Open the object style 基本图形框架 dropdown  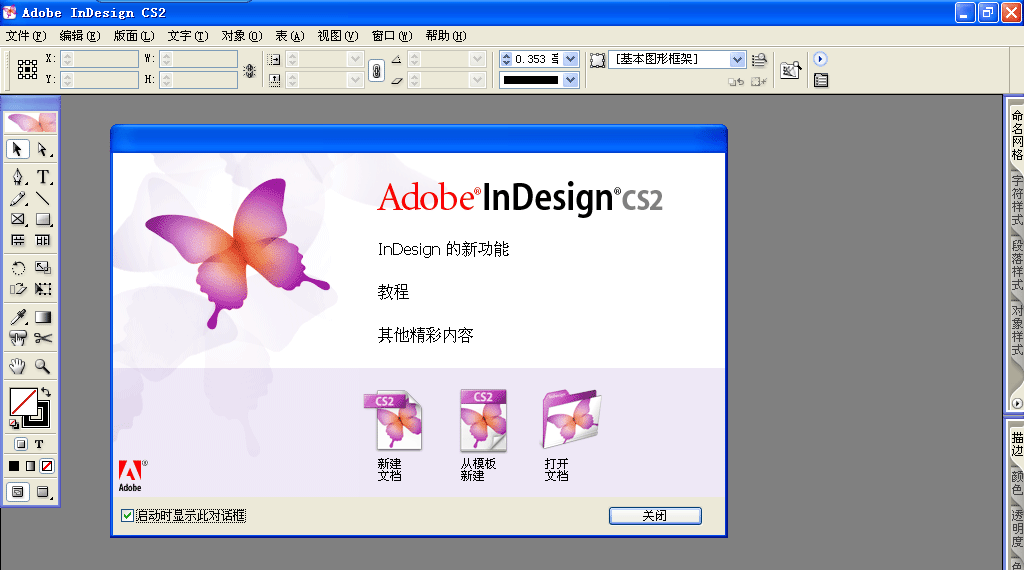pyautogui.click(x=737, y=59)
